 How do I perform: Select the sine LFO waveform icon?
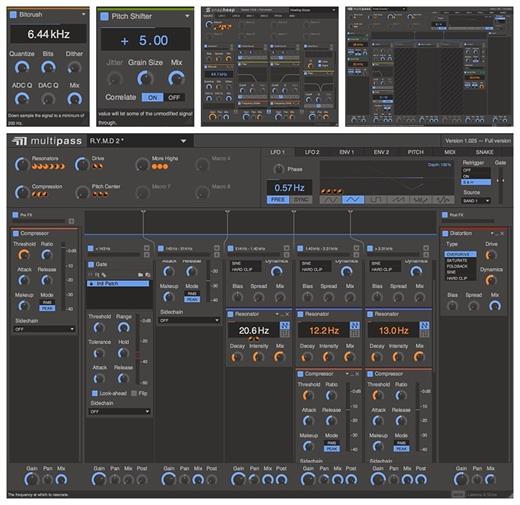pos(330,200)
